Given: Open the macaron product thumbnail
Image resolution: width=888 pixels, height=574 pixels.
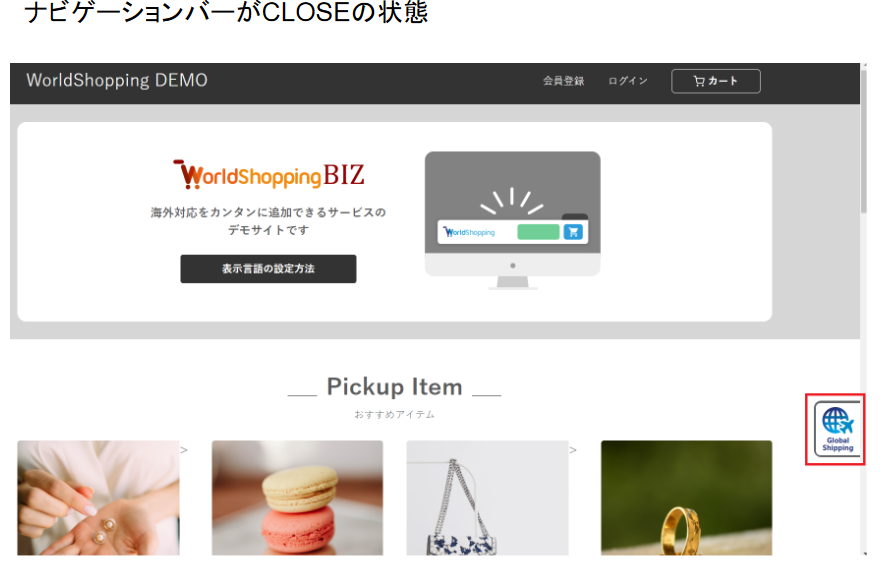Looking at the screenshot, I should pyautogui.click(x=297, y=498).
